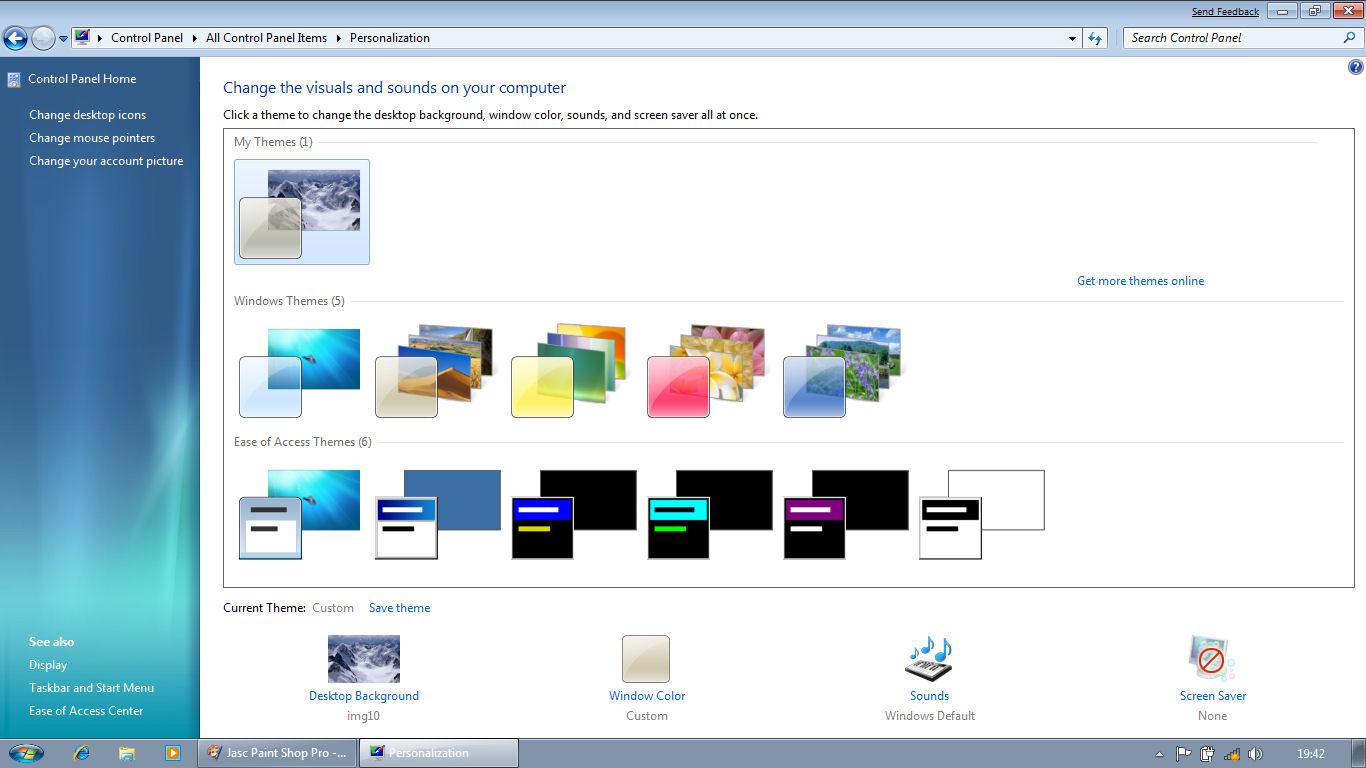This screenshot has height=768, width=1366.
Task: Open Windows Media Player from taskbar
Action: pos(172,753)
